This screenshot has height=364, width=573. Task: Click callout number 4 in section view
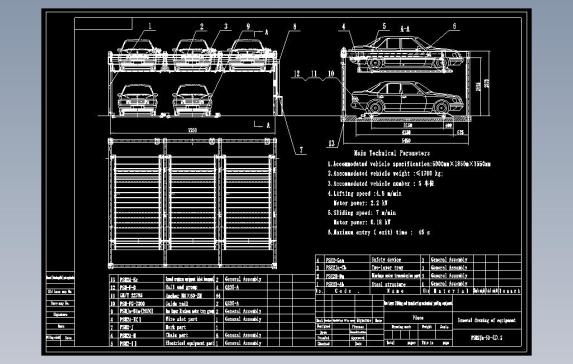pyautogui.click(x=344, y=26)
